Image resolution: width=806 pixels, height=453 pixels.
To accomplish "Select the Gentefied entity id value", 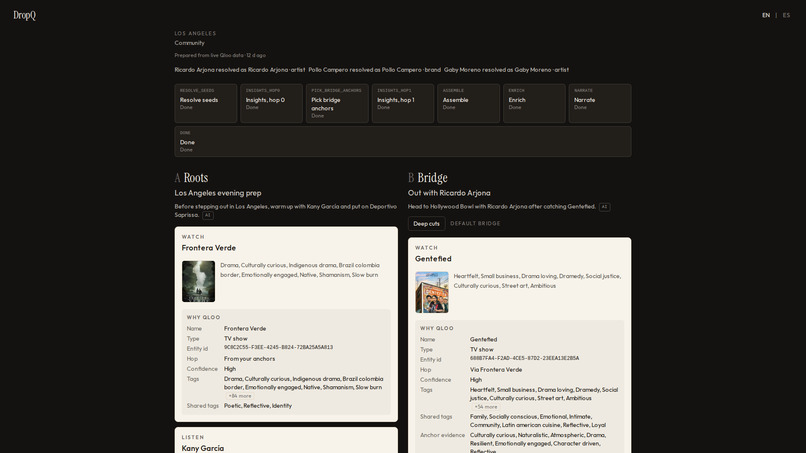I will [x=524, y=358].
